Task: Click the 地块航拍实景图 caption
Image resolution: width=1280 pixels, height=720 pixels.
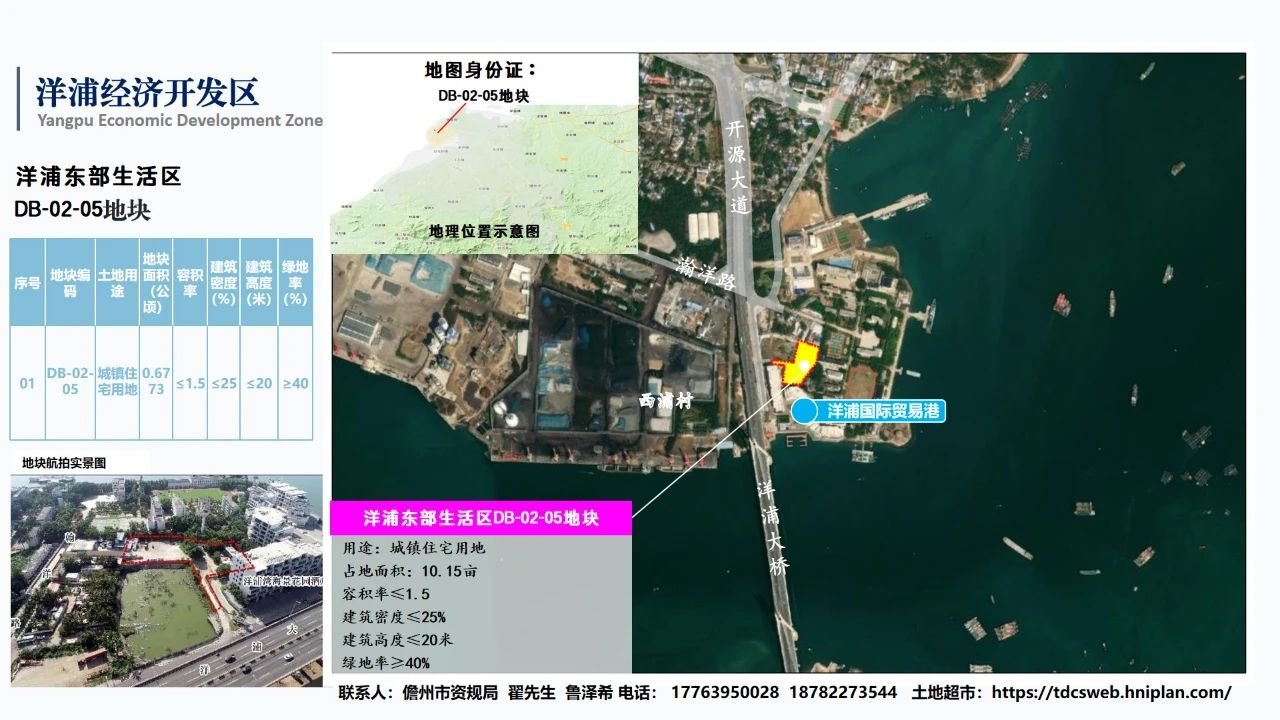Action: point(64,463)
